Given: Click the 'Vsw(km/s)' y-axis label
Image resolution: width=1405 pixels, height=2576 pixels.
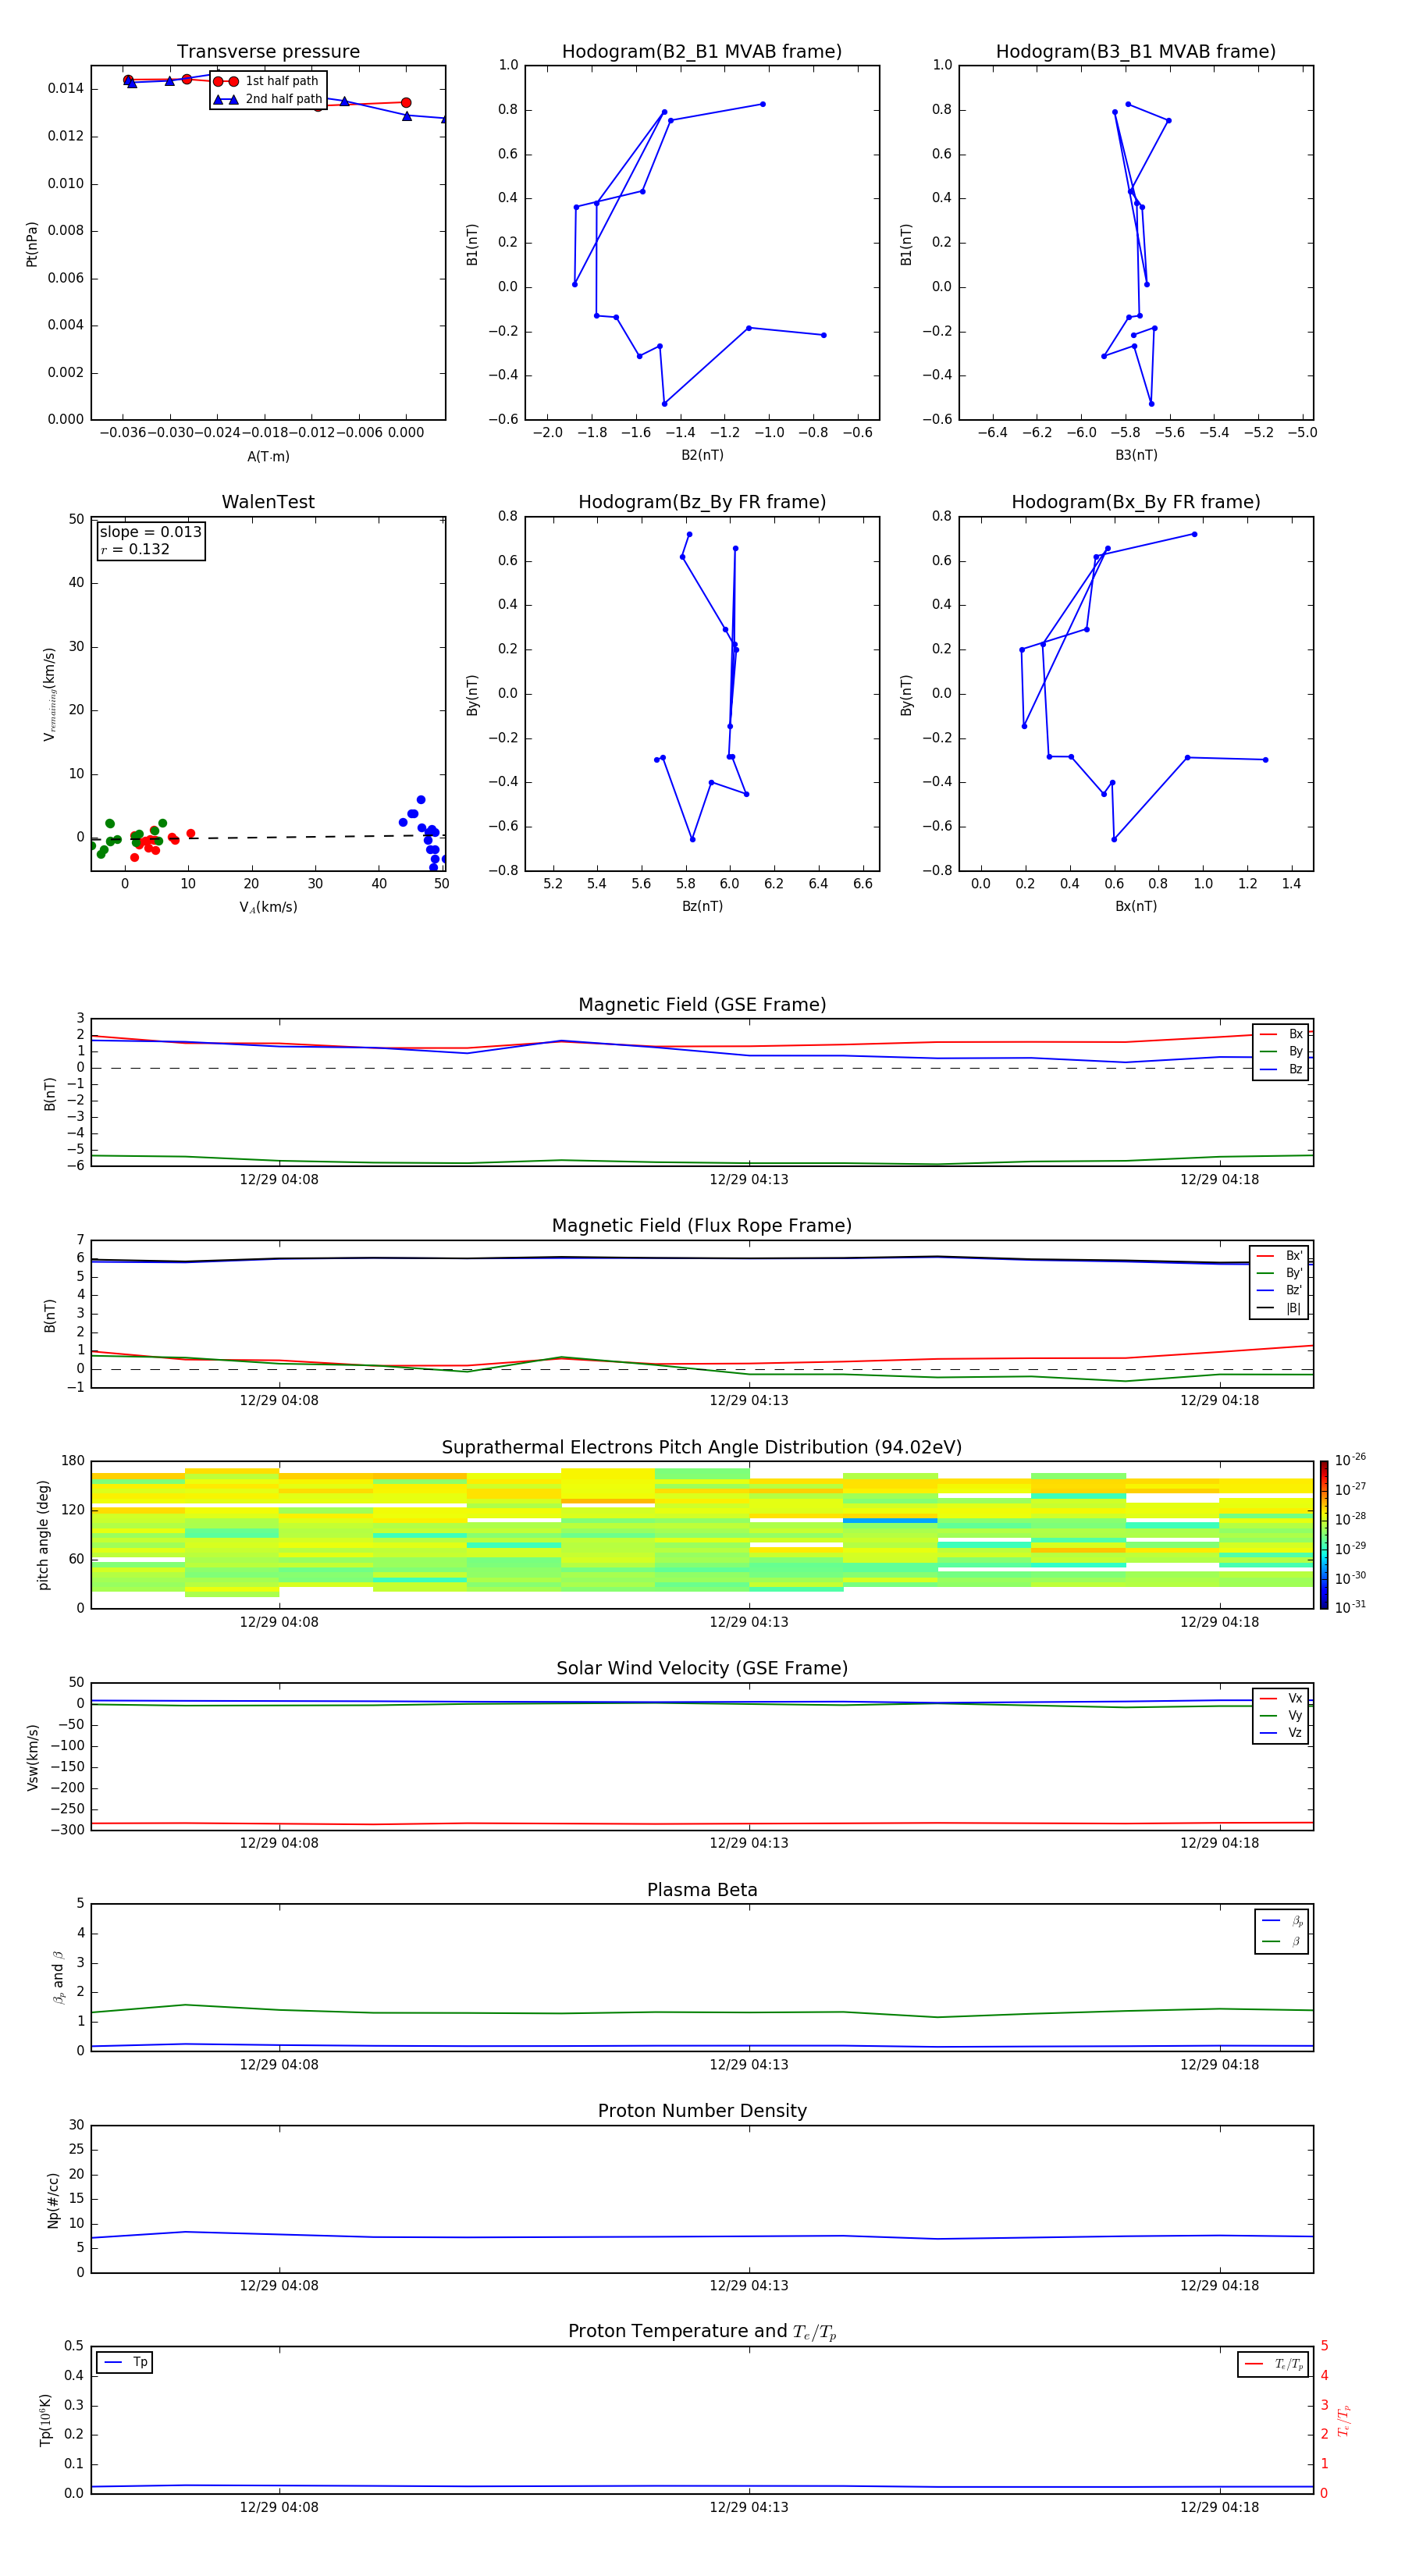Looking at the screenshot, I should point(32,1757).
